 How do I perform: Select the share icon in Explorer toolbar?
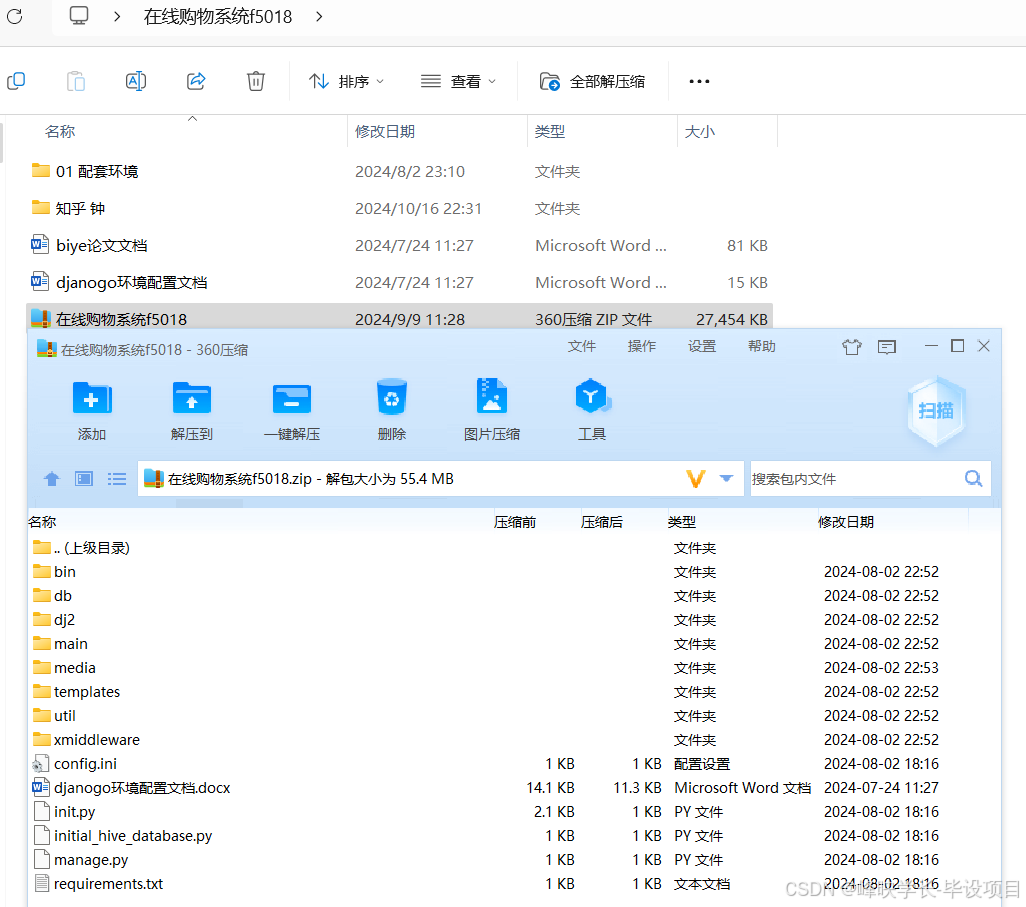coord(196,81)
